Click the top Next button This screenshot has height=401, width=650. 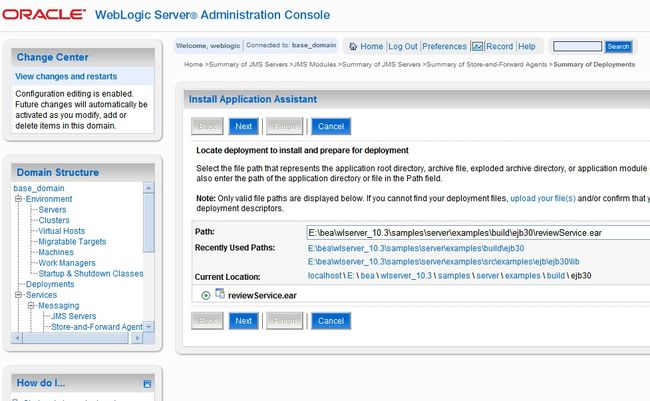coord(244,126)
